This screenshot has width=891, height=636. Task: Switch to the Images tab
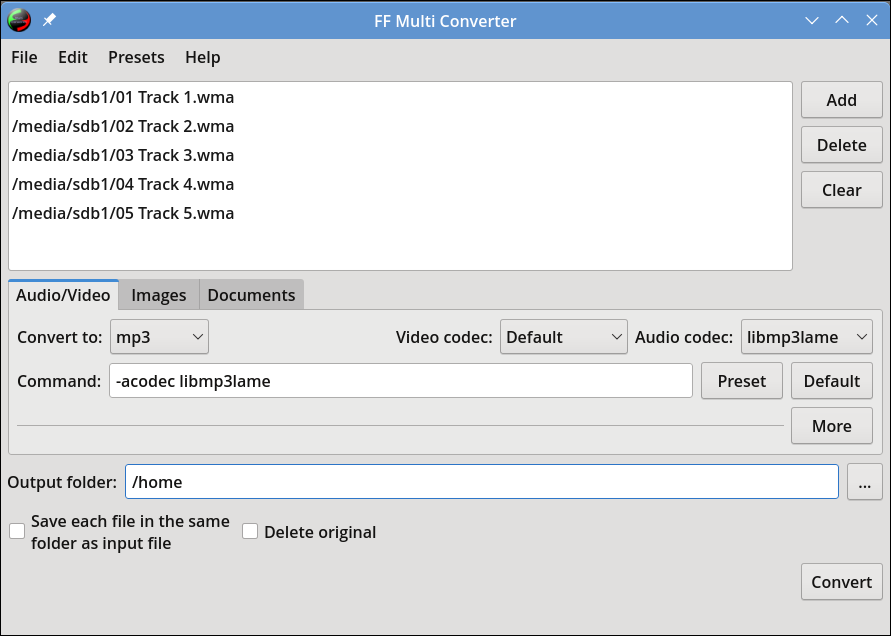pyautogui.click(x=159, y=295)
